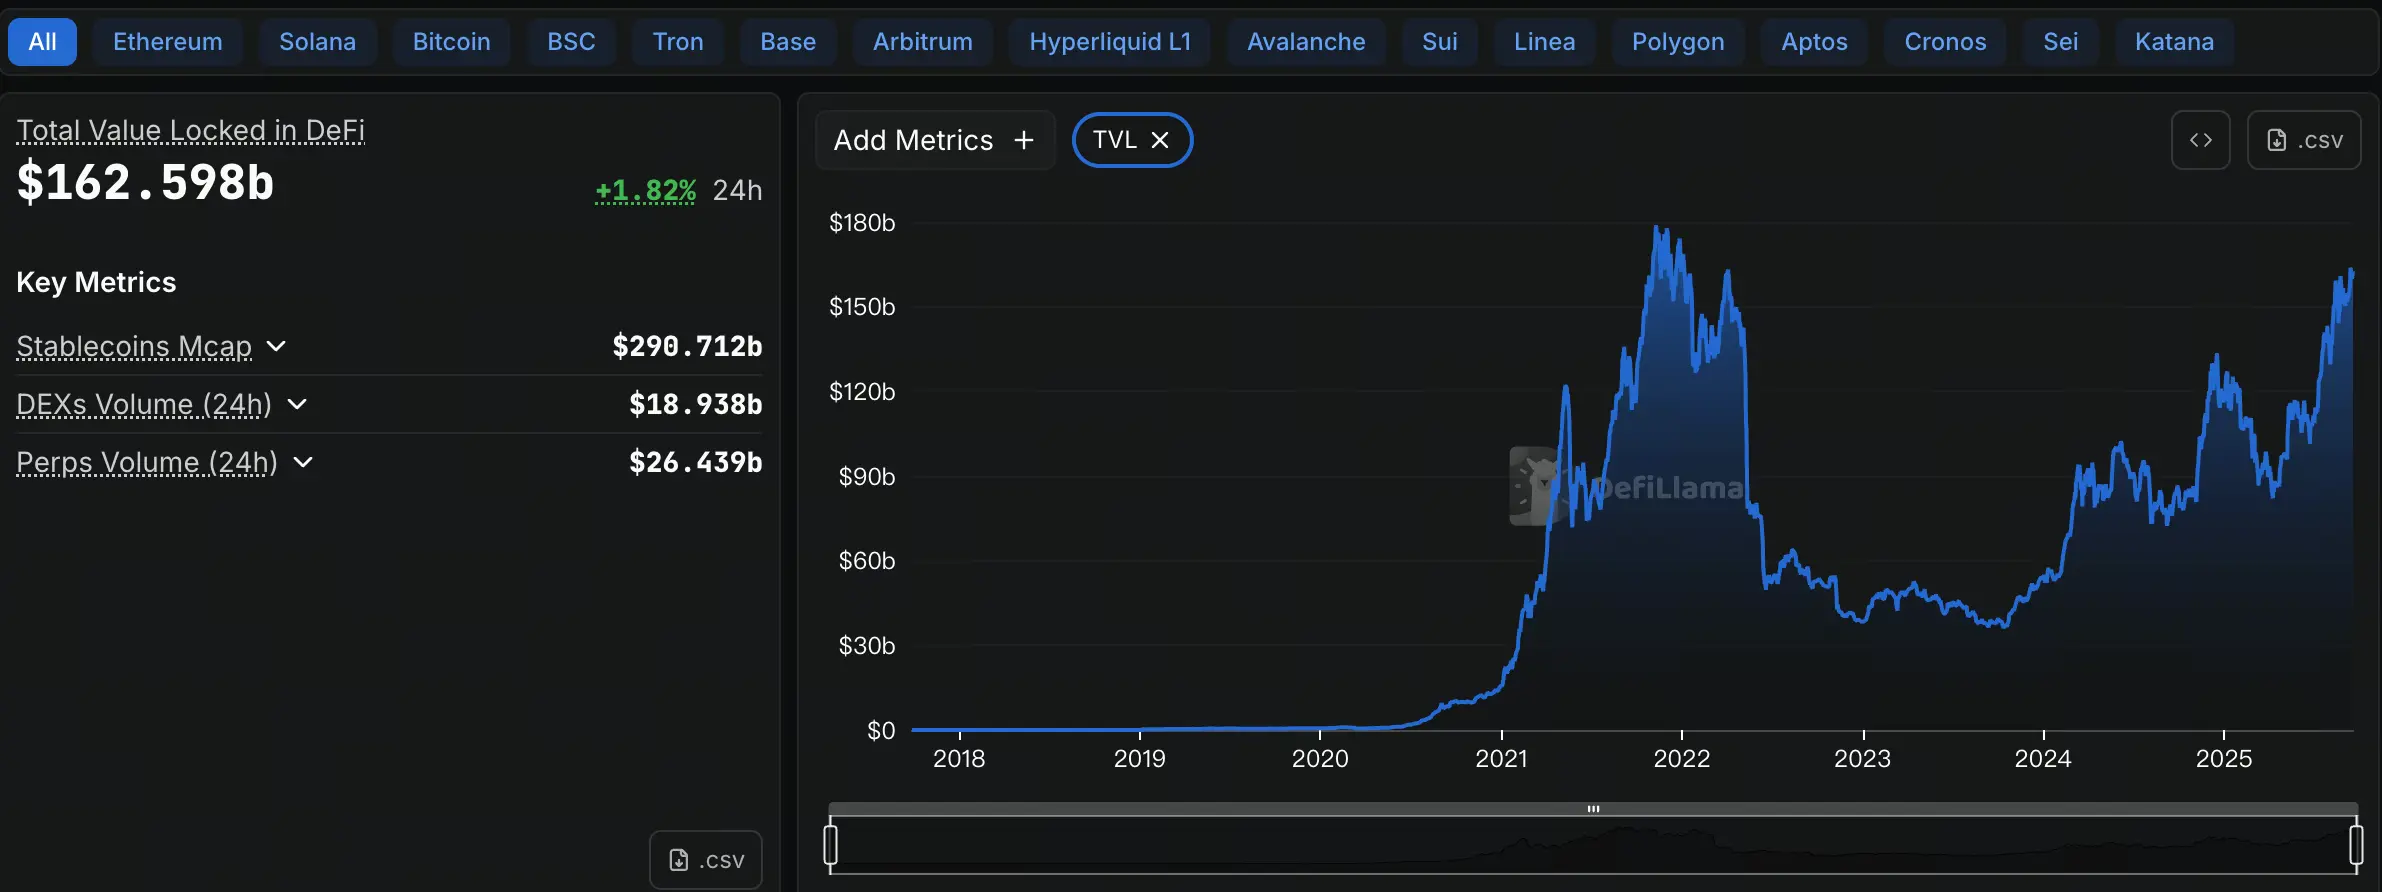This screenshot has width=2382, height=892.
Task: Open the Bitcoin chain tab
Action: click(x=451, y=42)
